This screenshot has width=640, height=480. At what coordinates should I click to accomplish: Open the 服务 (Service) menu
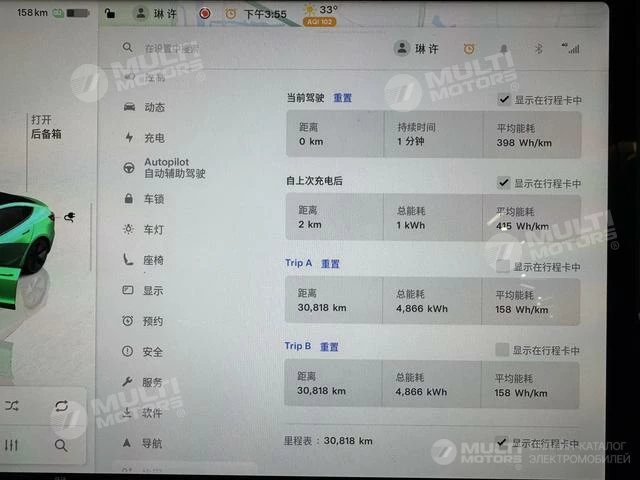(153, 382)
